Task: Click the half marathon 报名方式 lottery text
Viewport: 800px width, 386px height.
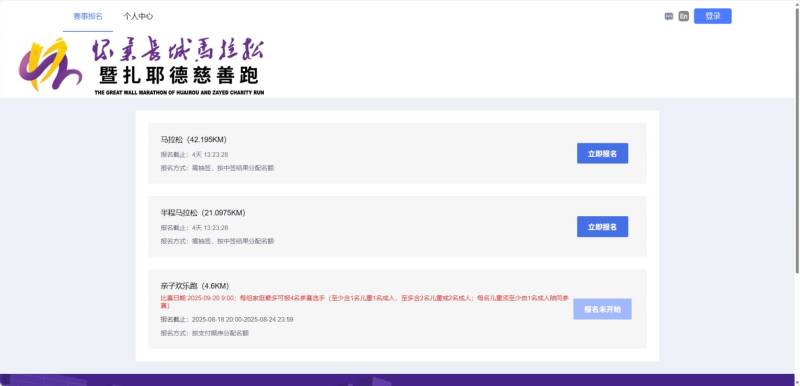Action: coord(217,241)
